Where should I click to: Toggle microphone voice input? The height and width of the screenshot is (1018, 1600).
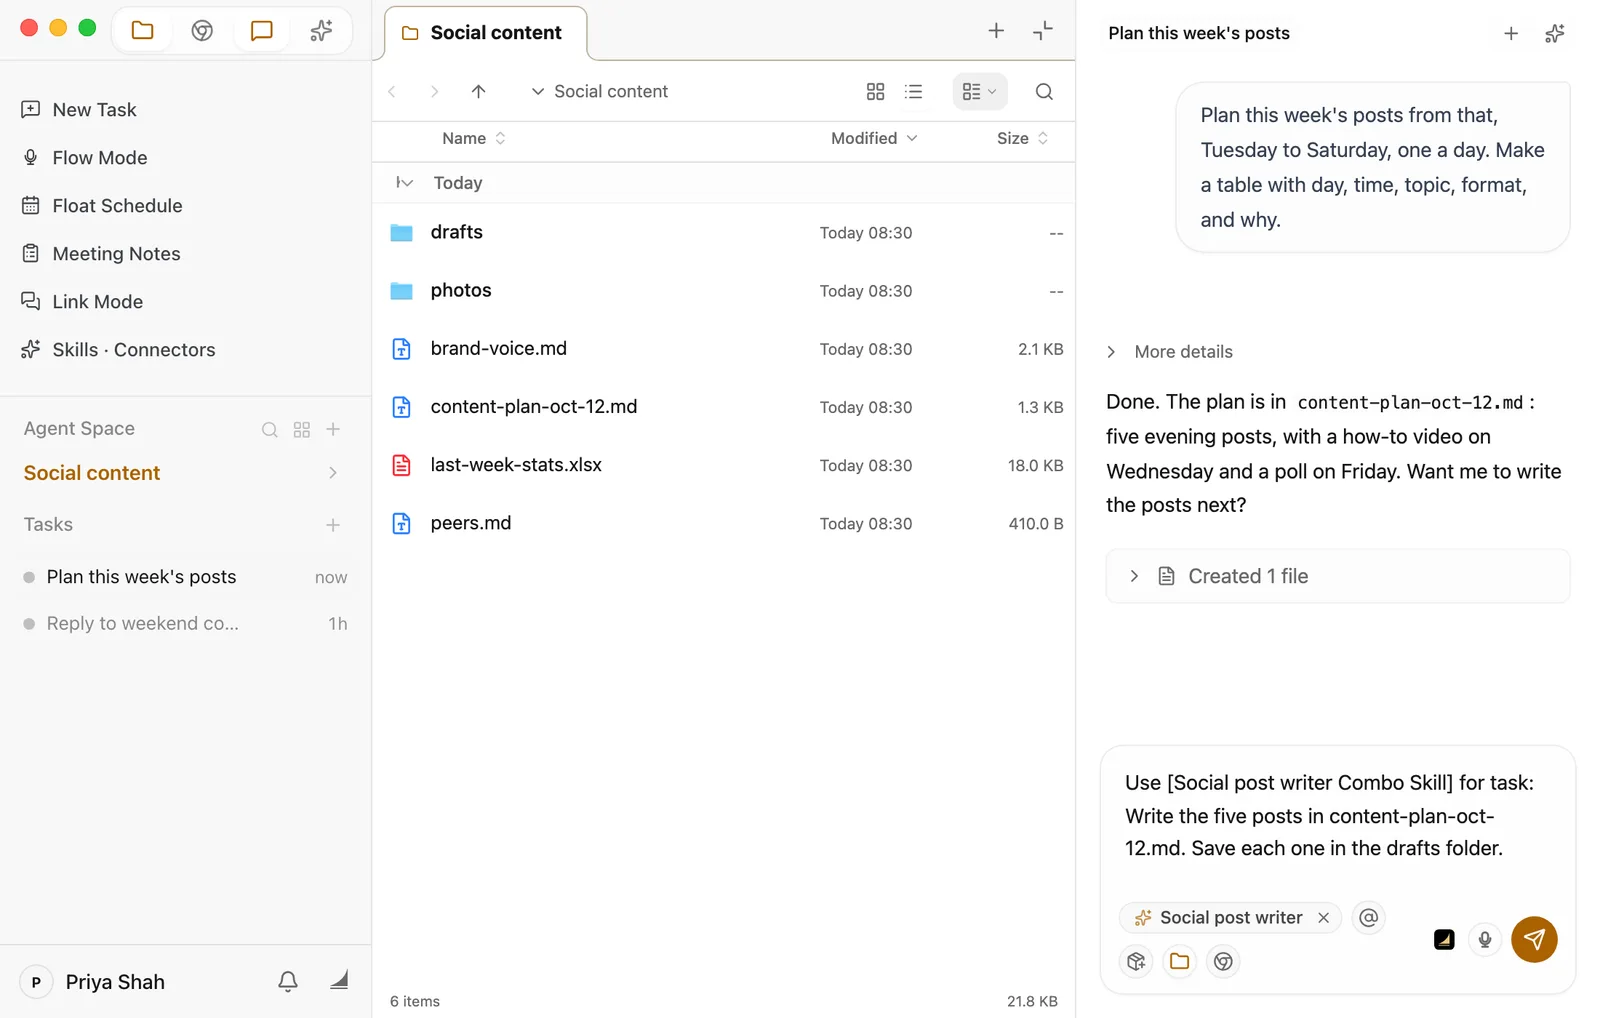tap(1485, 940)
